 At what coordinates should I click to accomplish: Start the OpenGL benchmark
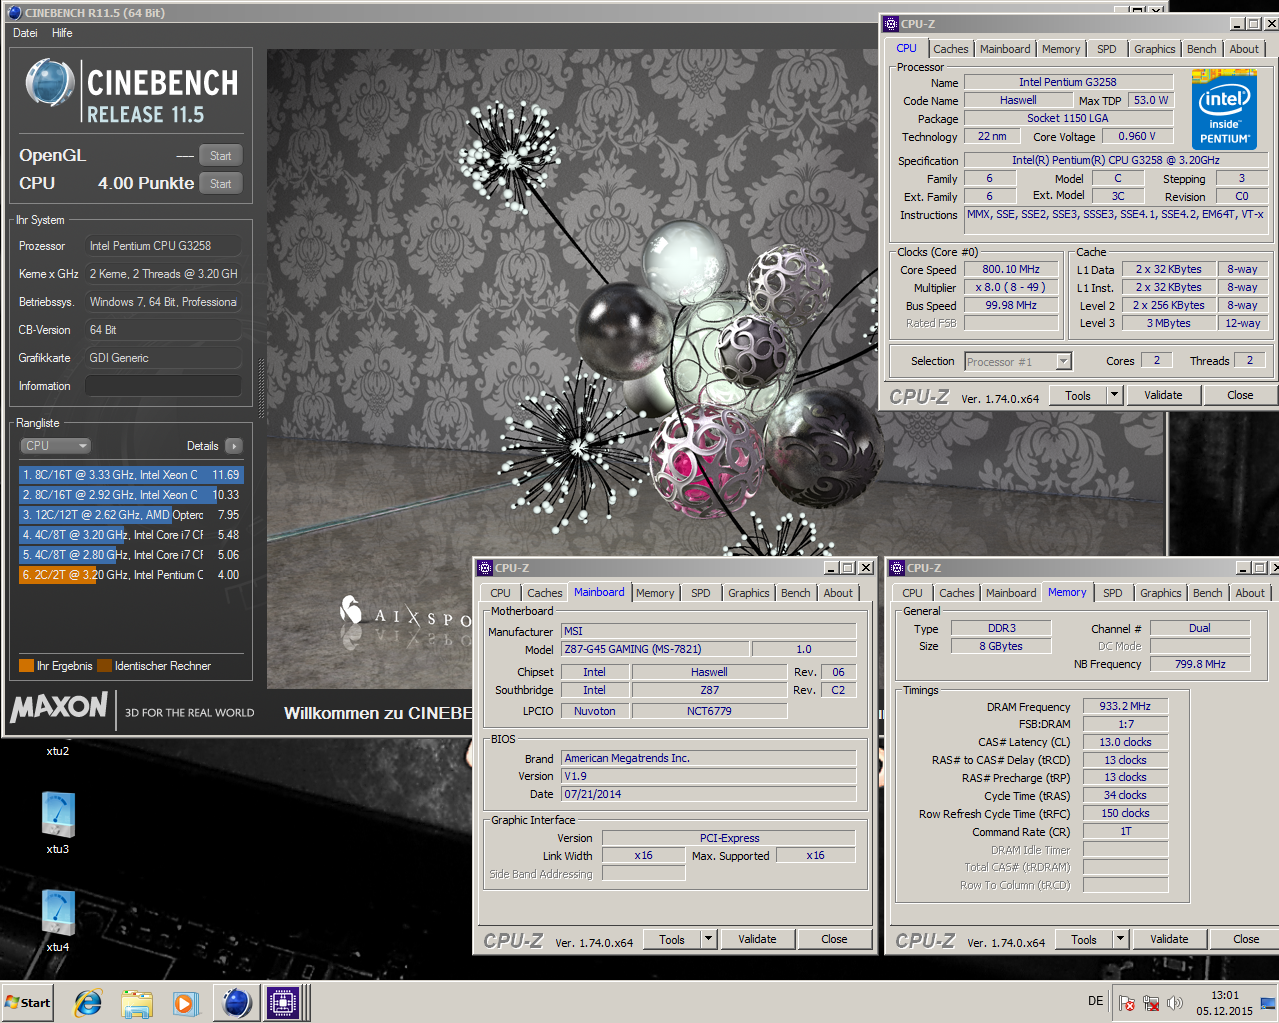tap(220, 156)
